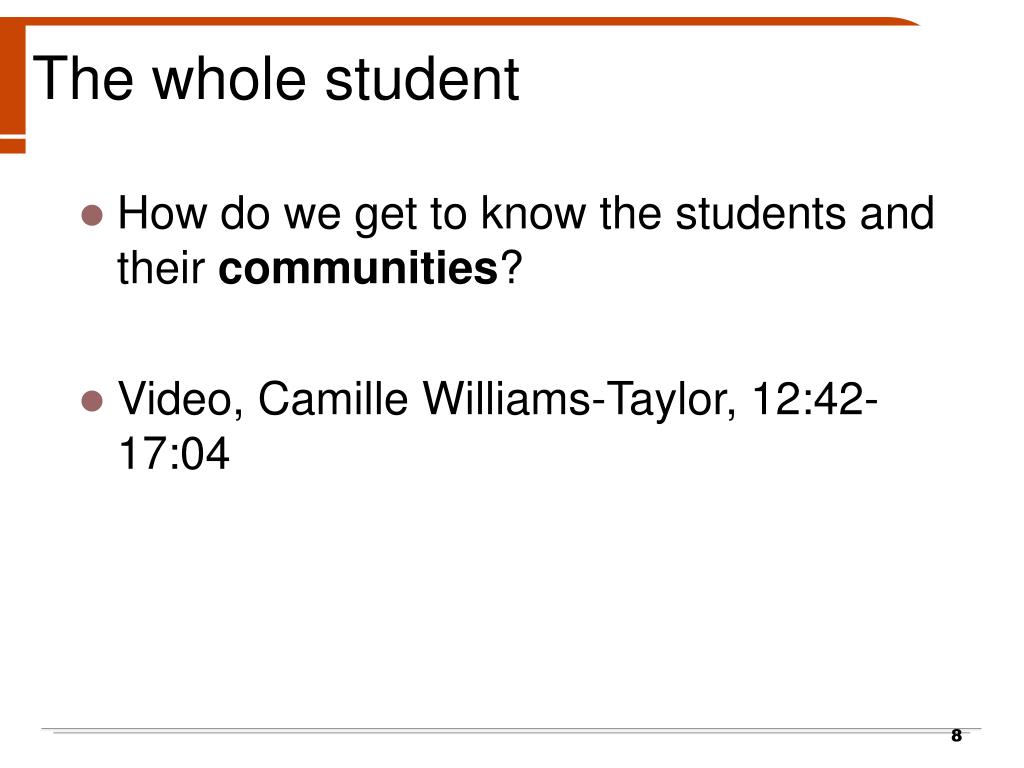
Task: Click the word students in first bullet
Action: 760,213
